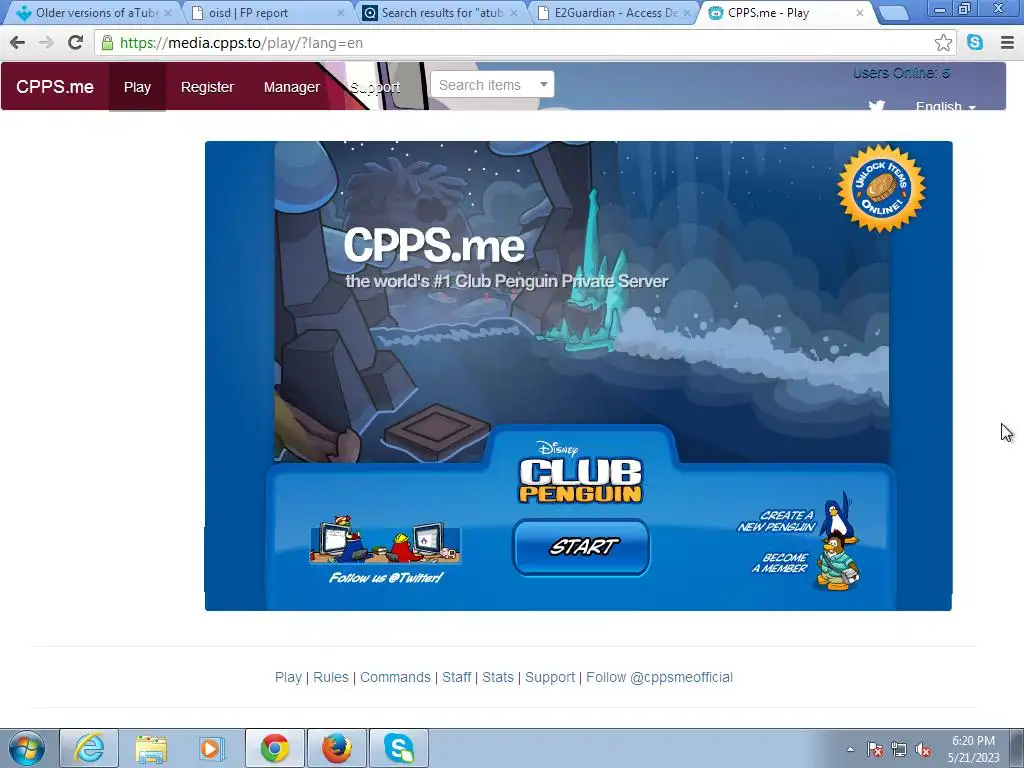Viewport: 1024px width, 768px height.
Task: Click the Become a Member penguin character
Action: pos(837,563)
